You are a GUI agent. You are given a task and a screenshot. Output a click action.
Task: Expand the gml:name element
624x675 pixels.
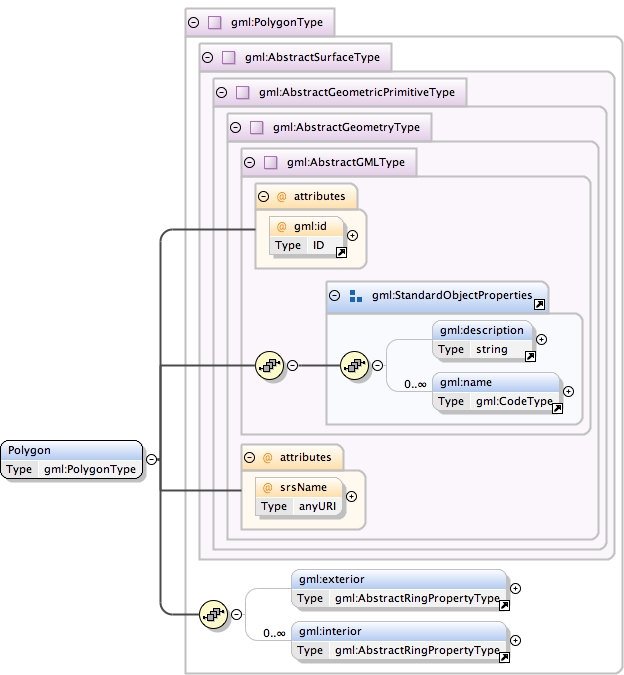568,391
